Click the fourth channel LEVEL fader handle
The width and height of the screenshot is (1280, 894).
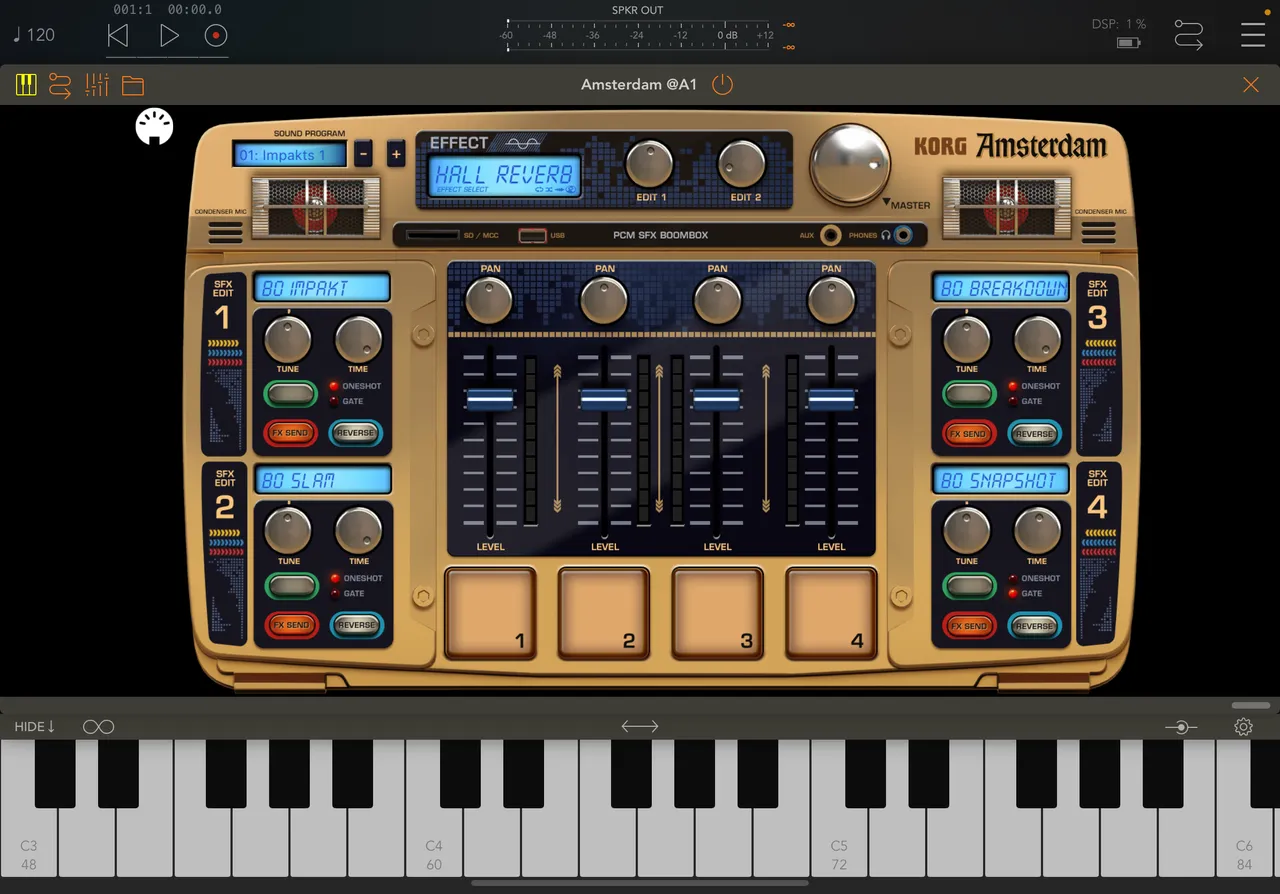pyautogui.click(x=832, y=400)
